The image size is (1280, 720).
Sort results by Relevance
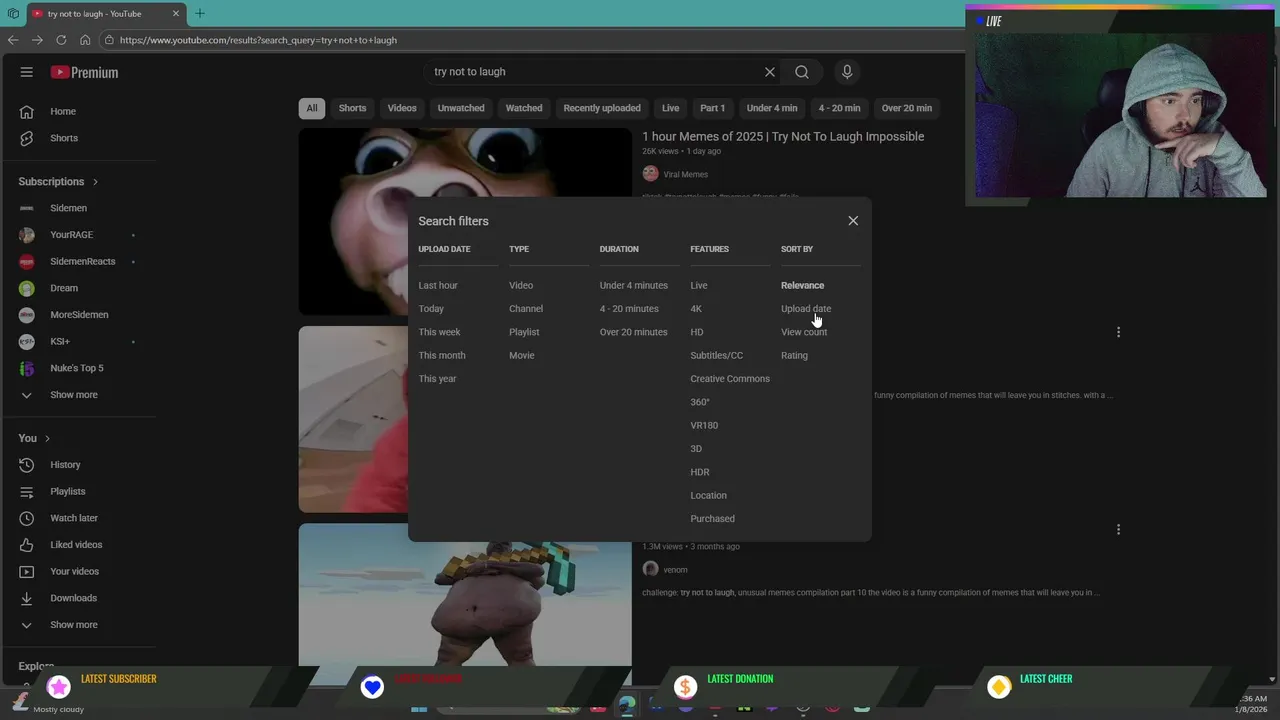coord(802,286)
